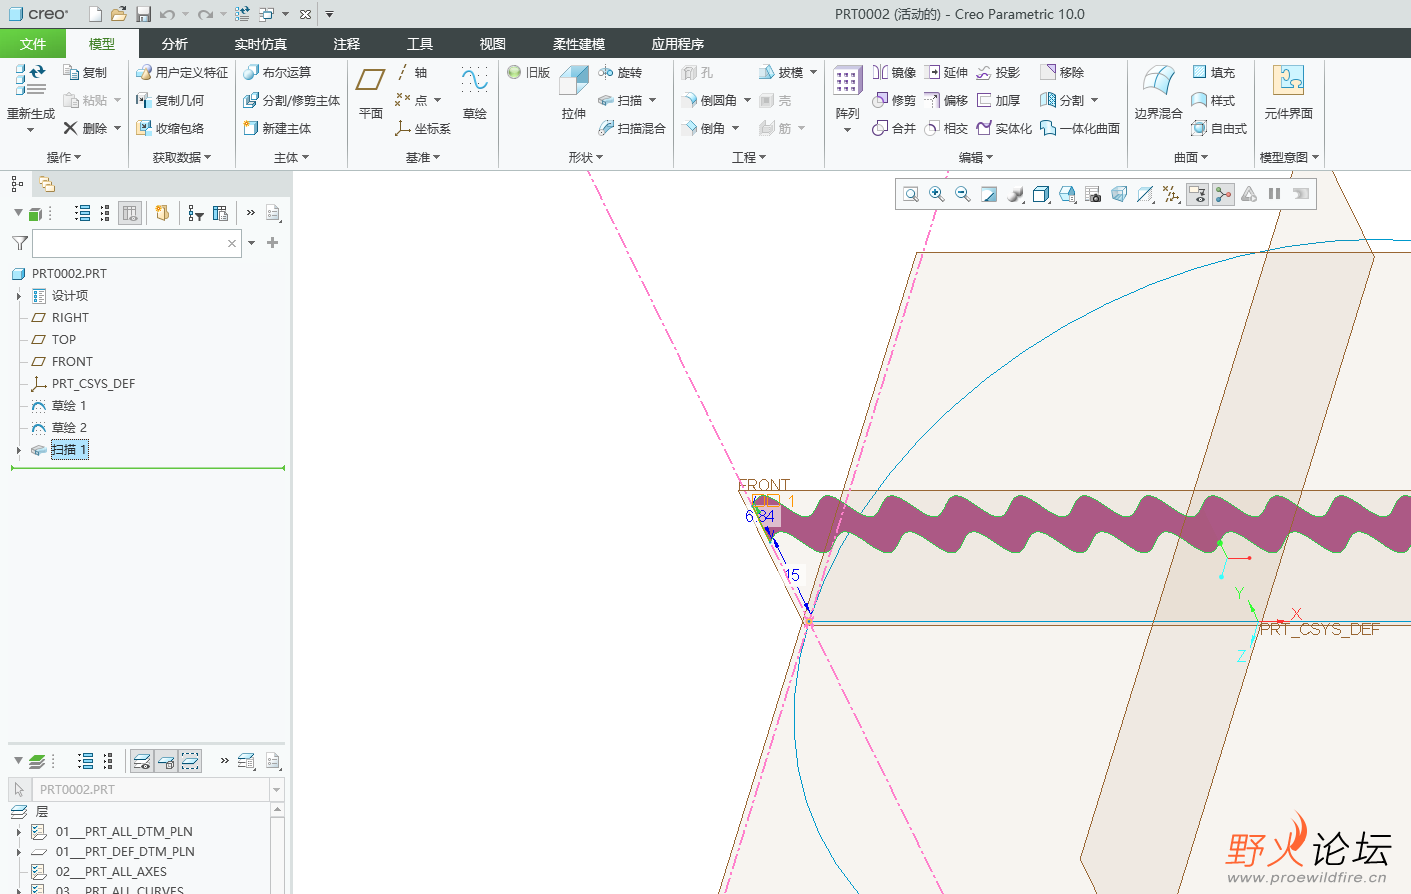Image resolution: width=1411 pixels, height=894 pixels.
Task: Toggle spin center display in graphics toolbar
Action: point(1223,194)
